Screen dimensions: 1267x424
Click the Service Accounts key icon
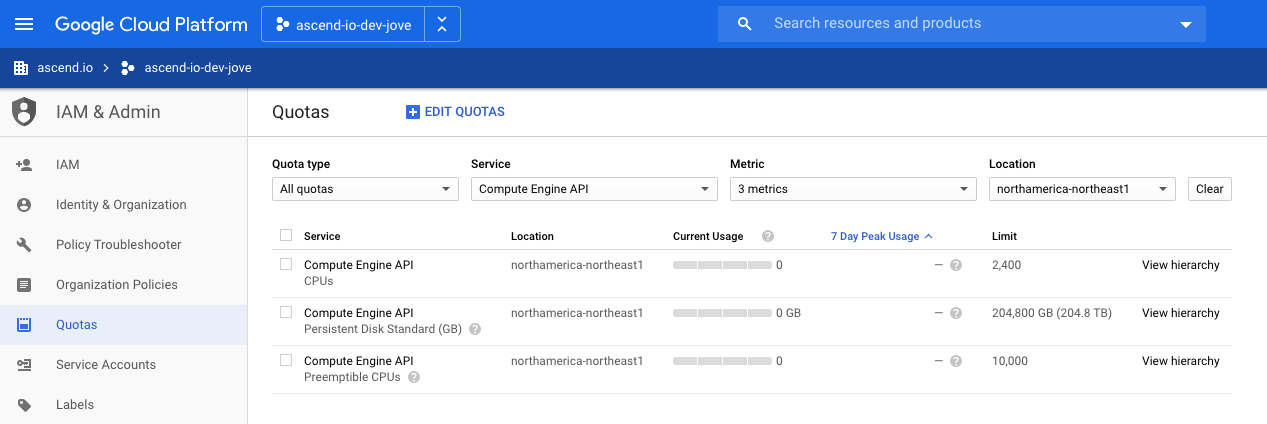25,365
